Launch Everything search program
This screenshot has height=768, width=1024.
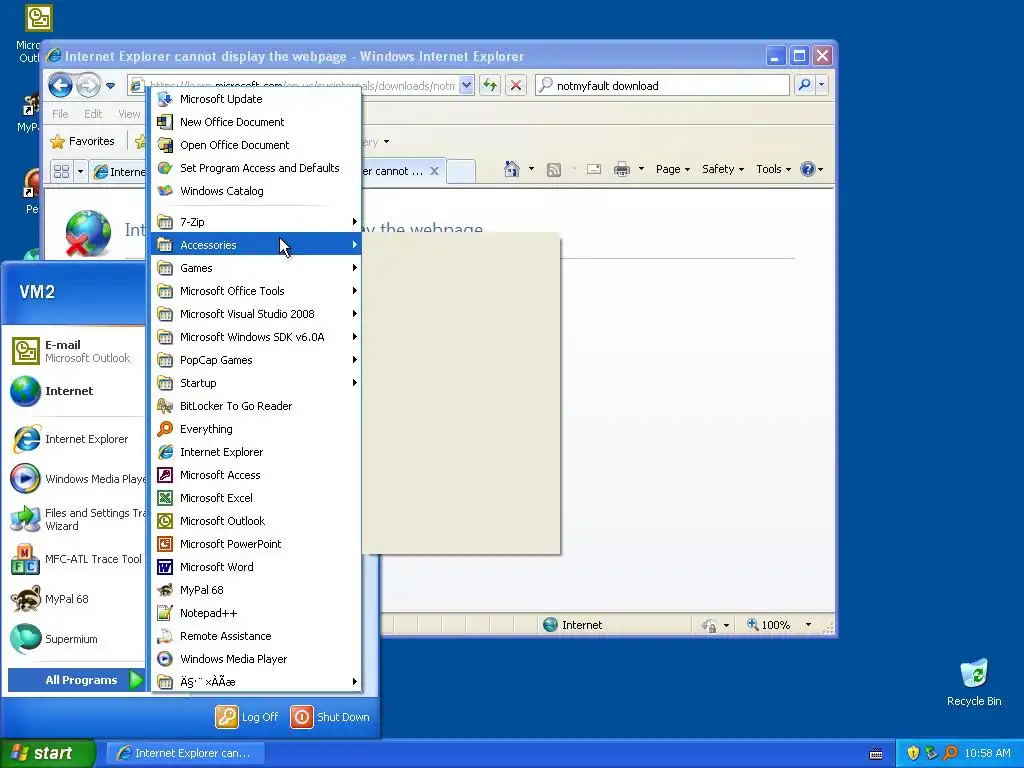pyautogui.click(x=256, y=429)
